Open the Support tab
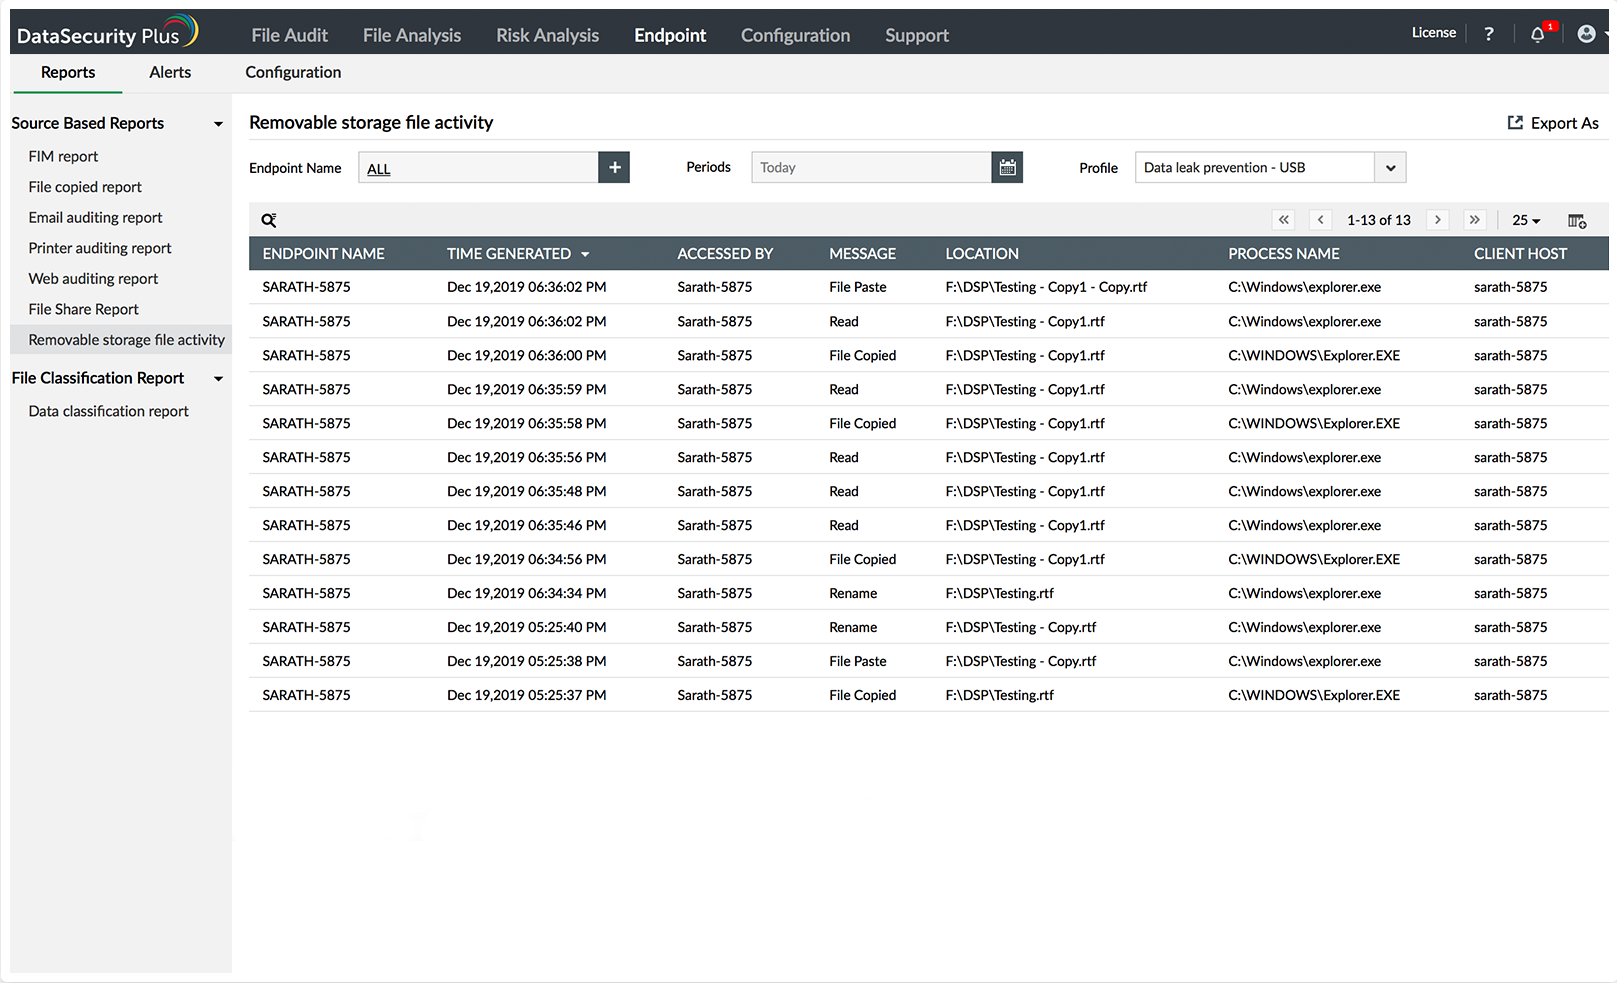This screenshot has height=983, width=1617. pos(917,35)
